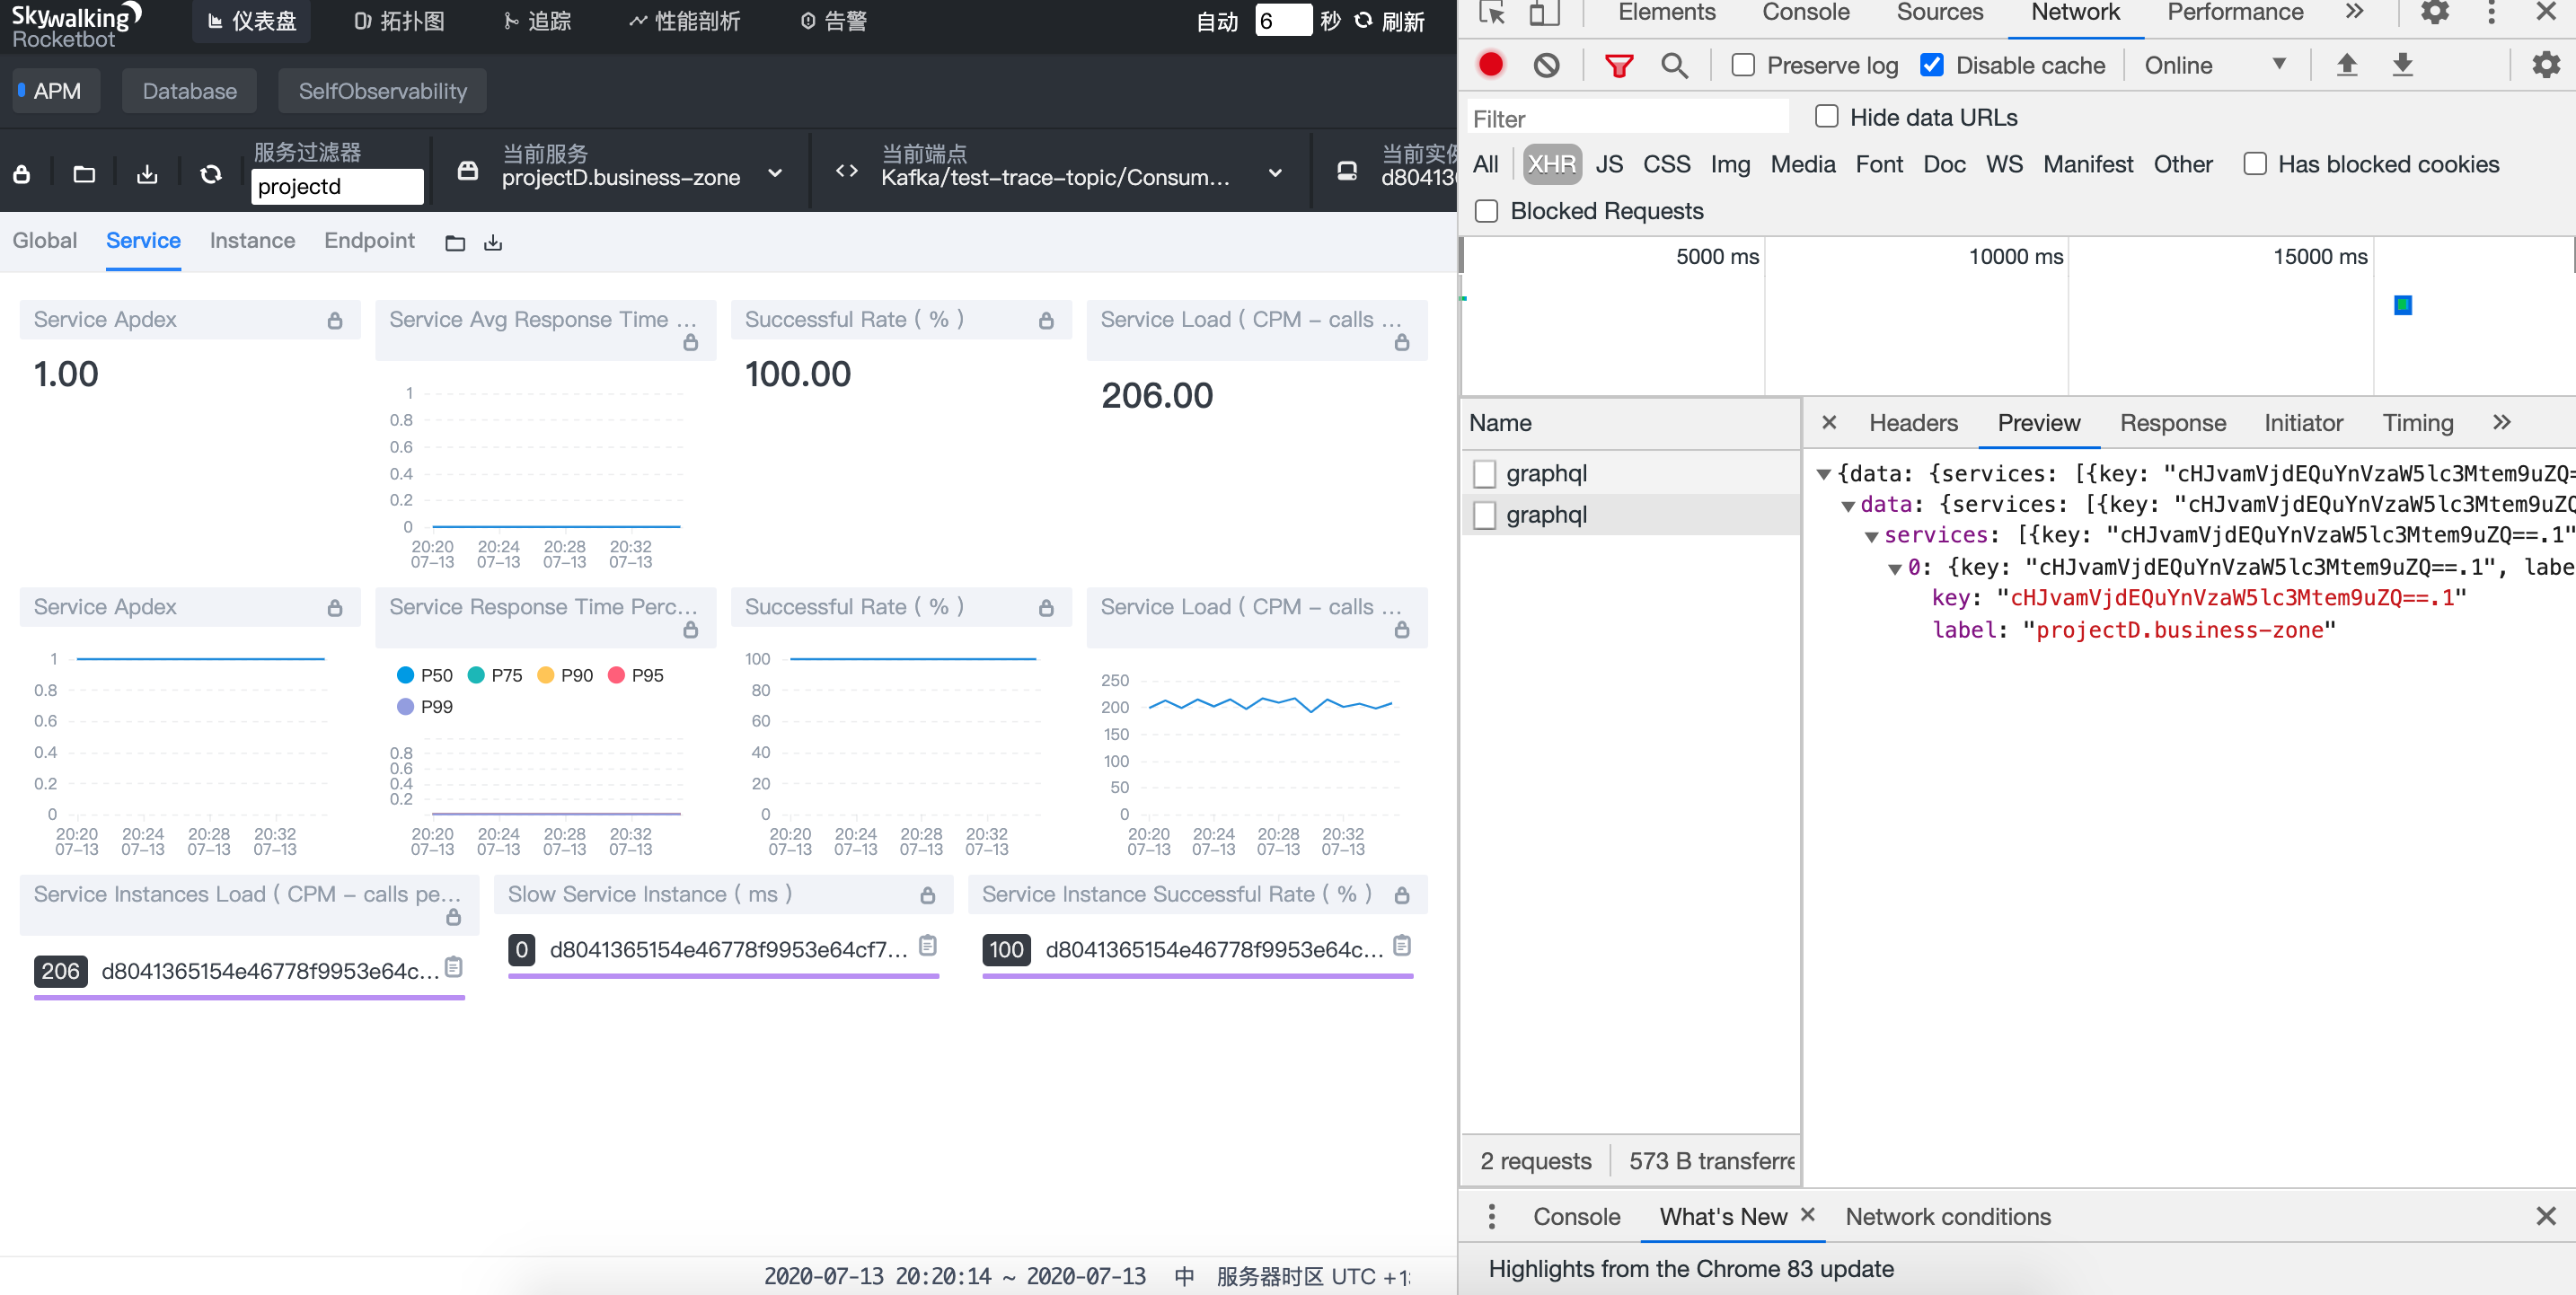Open the Headers tab for the request

pyautogui.click(x=1912, y=422)
